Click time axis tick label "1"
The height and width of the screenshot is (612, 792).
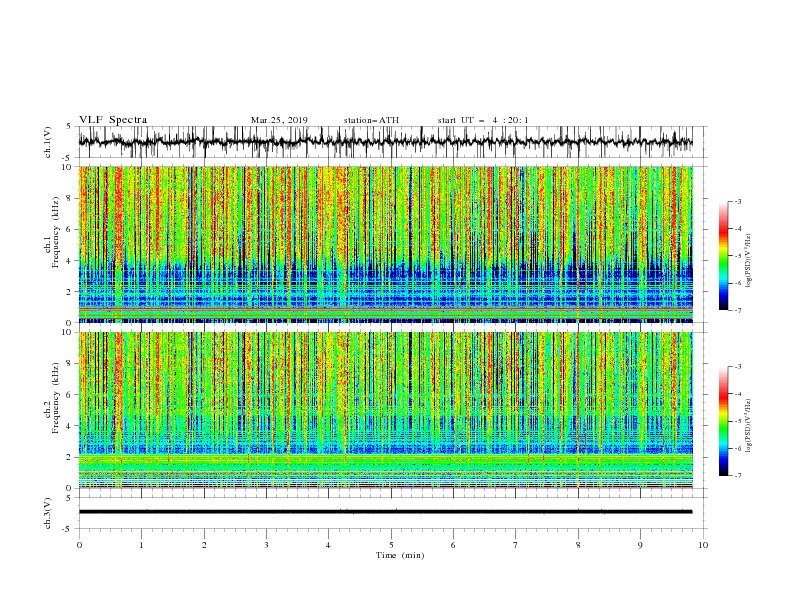pos(141,545)
